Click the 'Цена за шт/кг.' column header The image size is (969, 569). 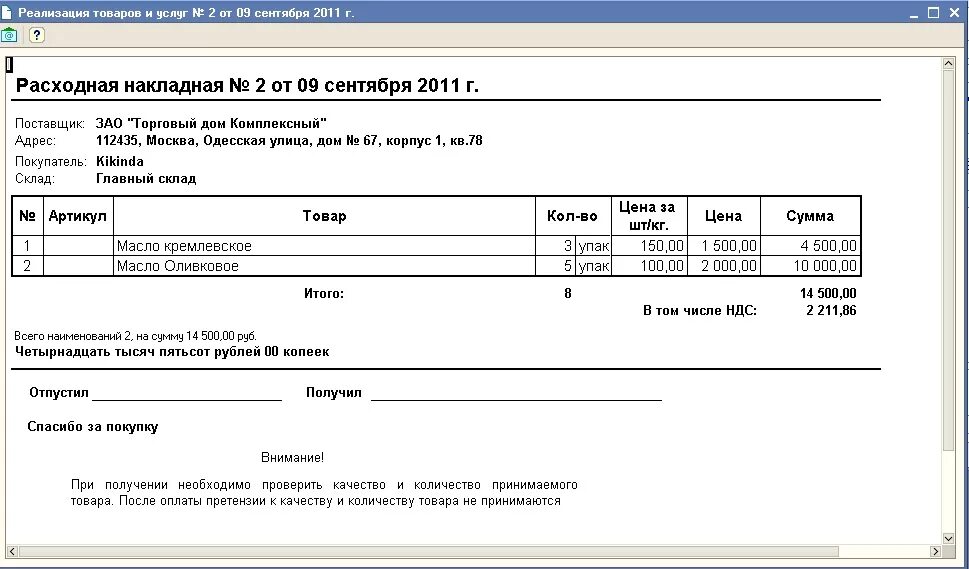[649, 216]
